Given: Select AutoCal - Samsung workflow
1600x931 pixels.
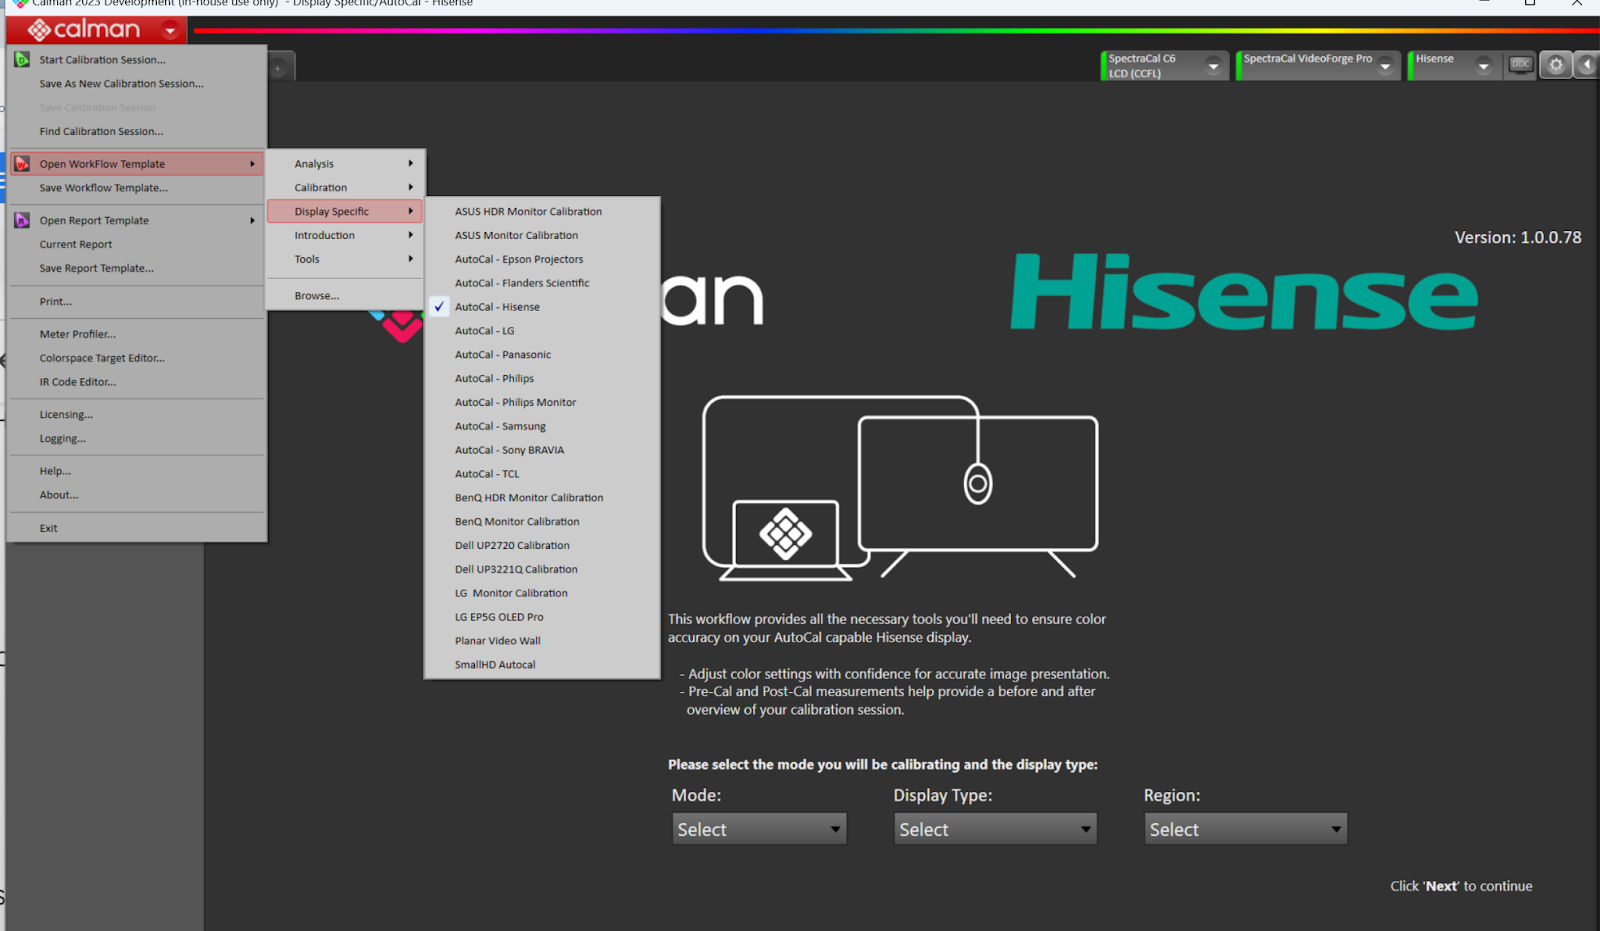Looking at the screenshot, I should (x=542, y=427).
